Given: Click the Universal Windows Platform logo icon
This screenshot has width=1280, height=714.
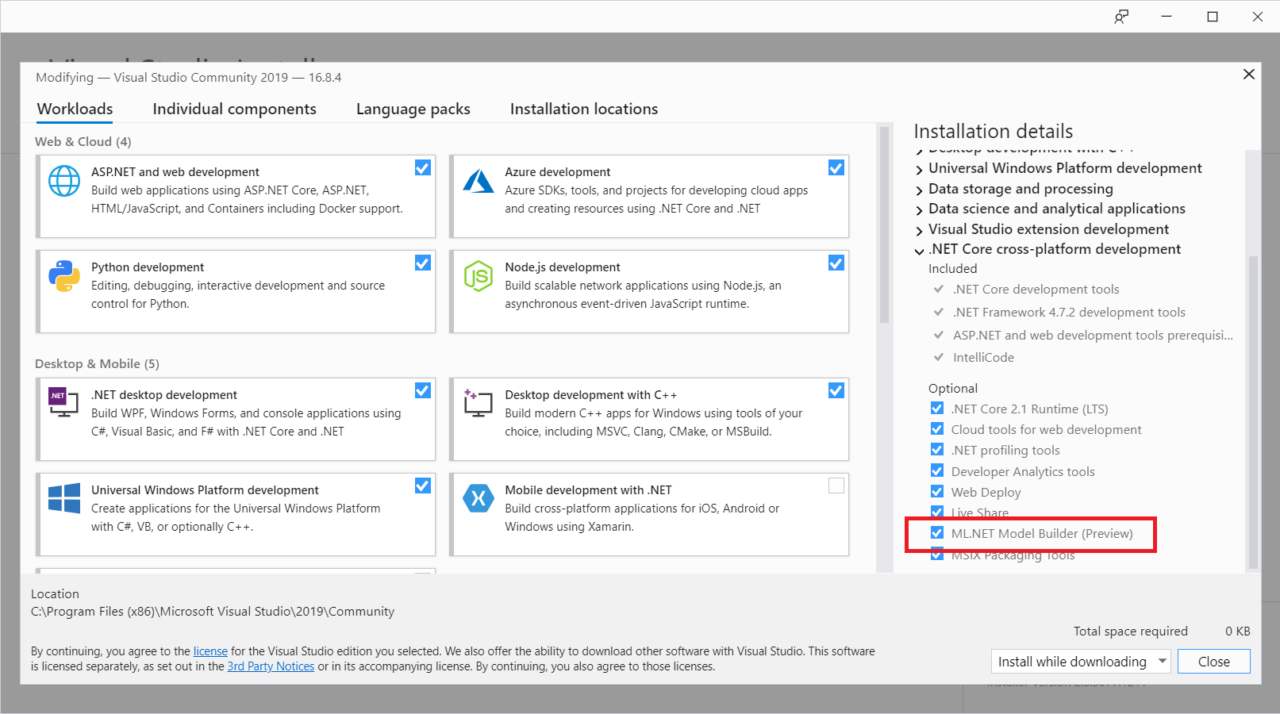Looking at the screenshot, I should point(64,498).
